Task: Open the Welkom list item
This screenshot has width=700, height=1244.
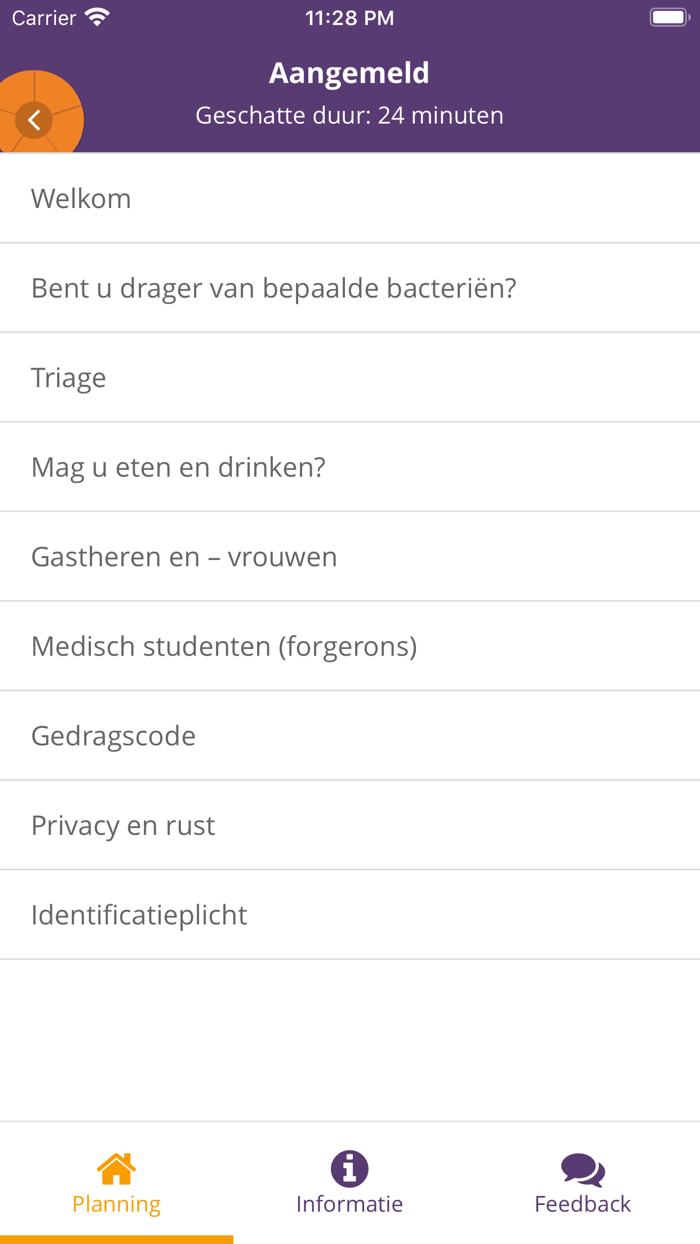Action: [x=350, y=198]
